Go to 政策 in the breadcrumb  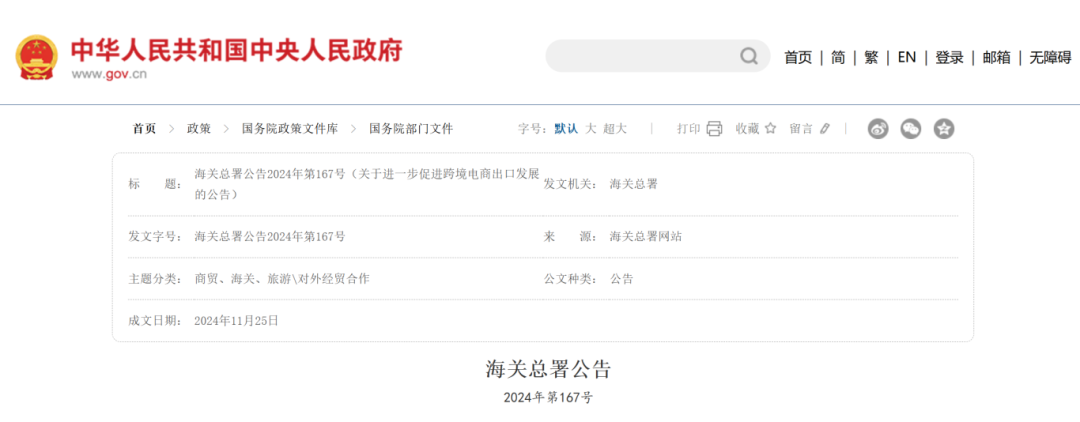pos(199,129)
